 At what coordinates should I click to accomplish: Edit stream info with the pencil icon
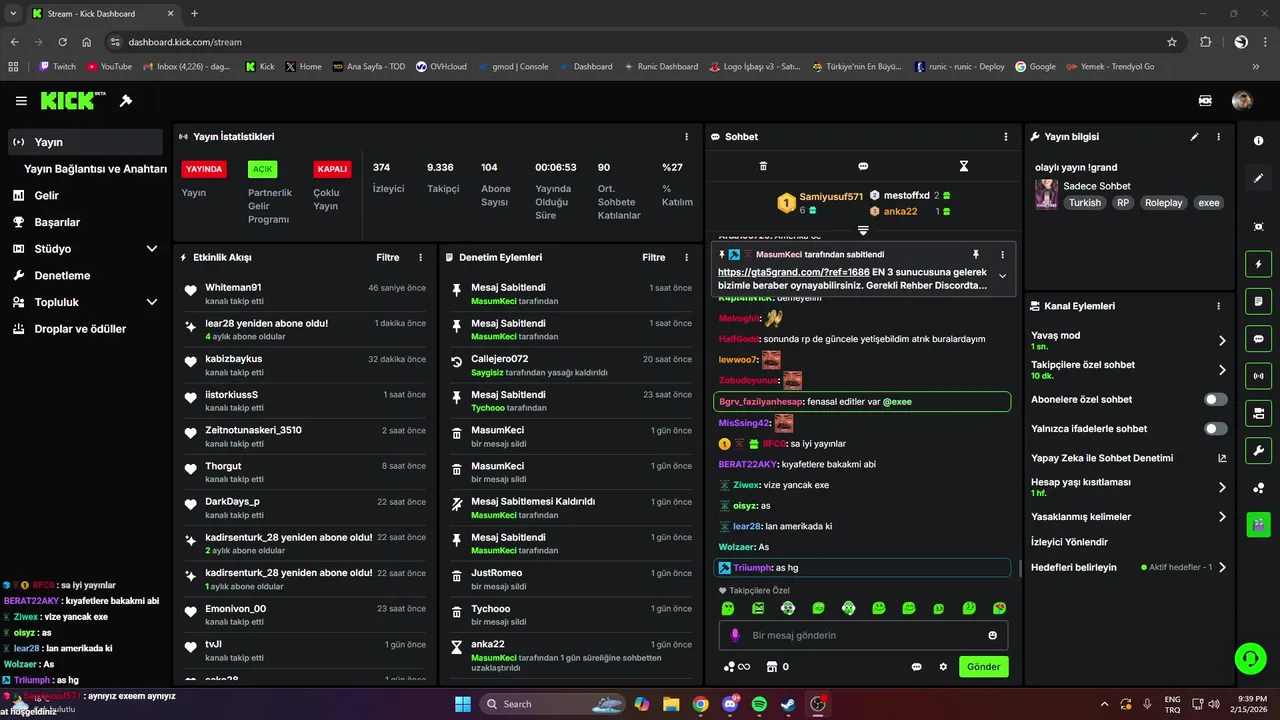coord(1195,137)
